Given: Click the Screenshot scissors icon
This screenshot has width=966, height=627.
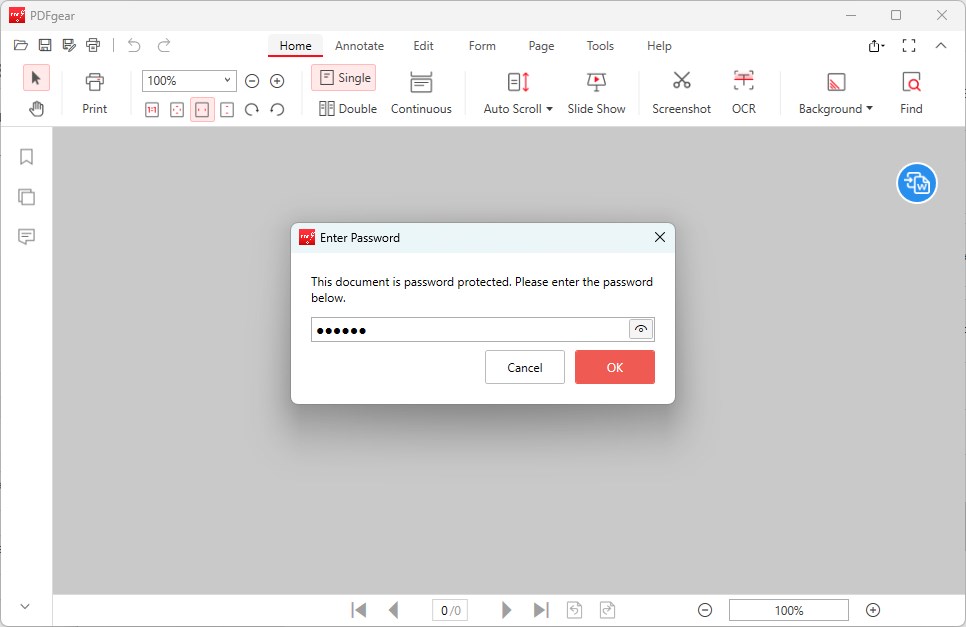Looking at the screenshot, I should [681, 82].
